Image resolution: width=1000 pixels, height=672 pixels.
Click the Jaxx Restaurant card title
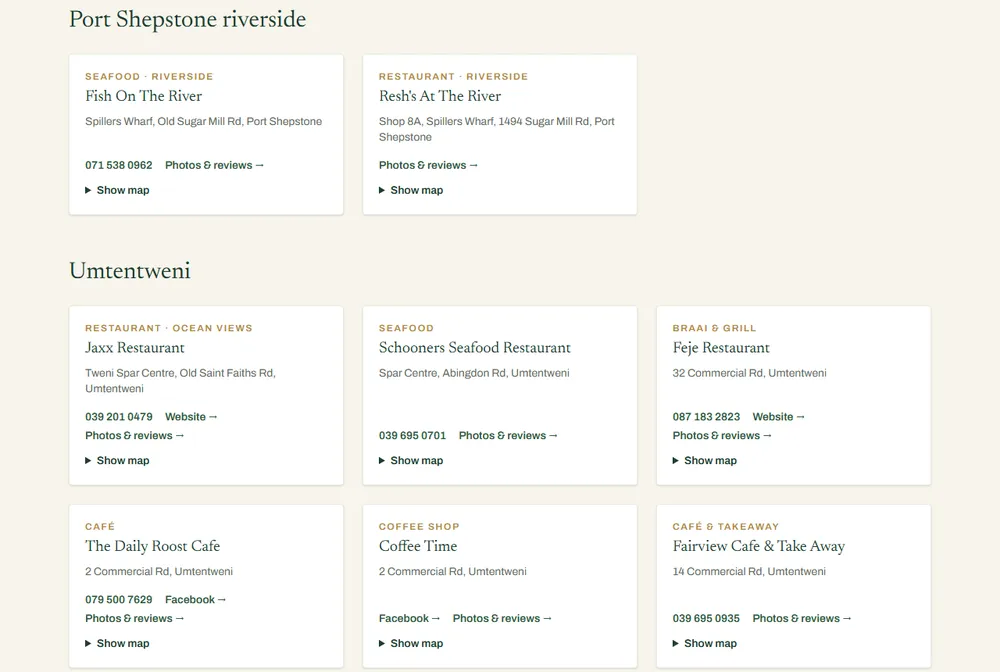(x=135, y=348)
